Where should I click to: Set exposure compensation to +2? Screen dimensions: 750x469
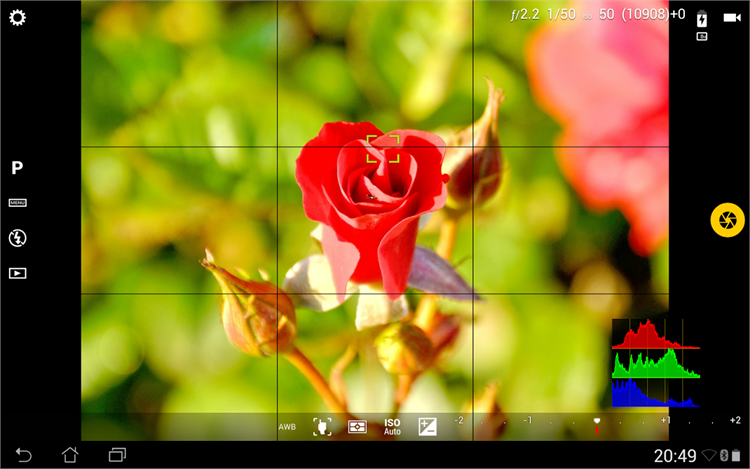(x=735, y=420)
